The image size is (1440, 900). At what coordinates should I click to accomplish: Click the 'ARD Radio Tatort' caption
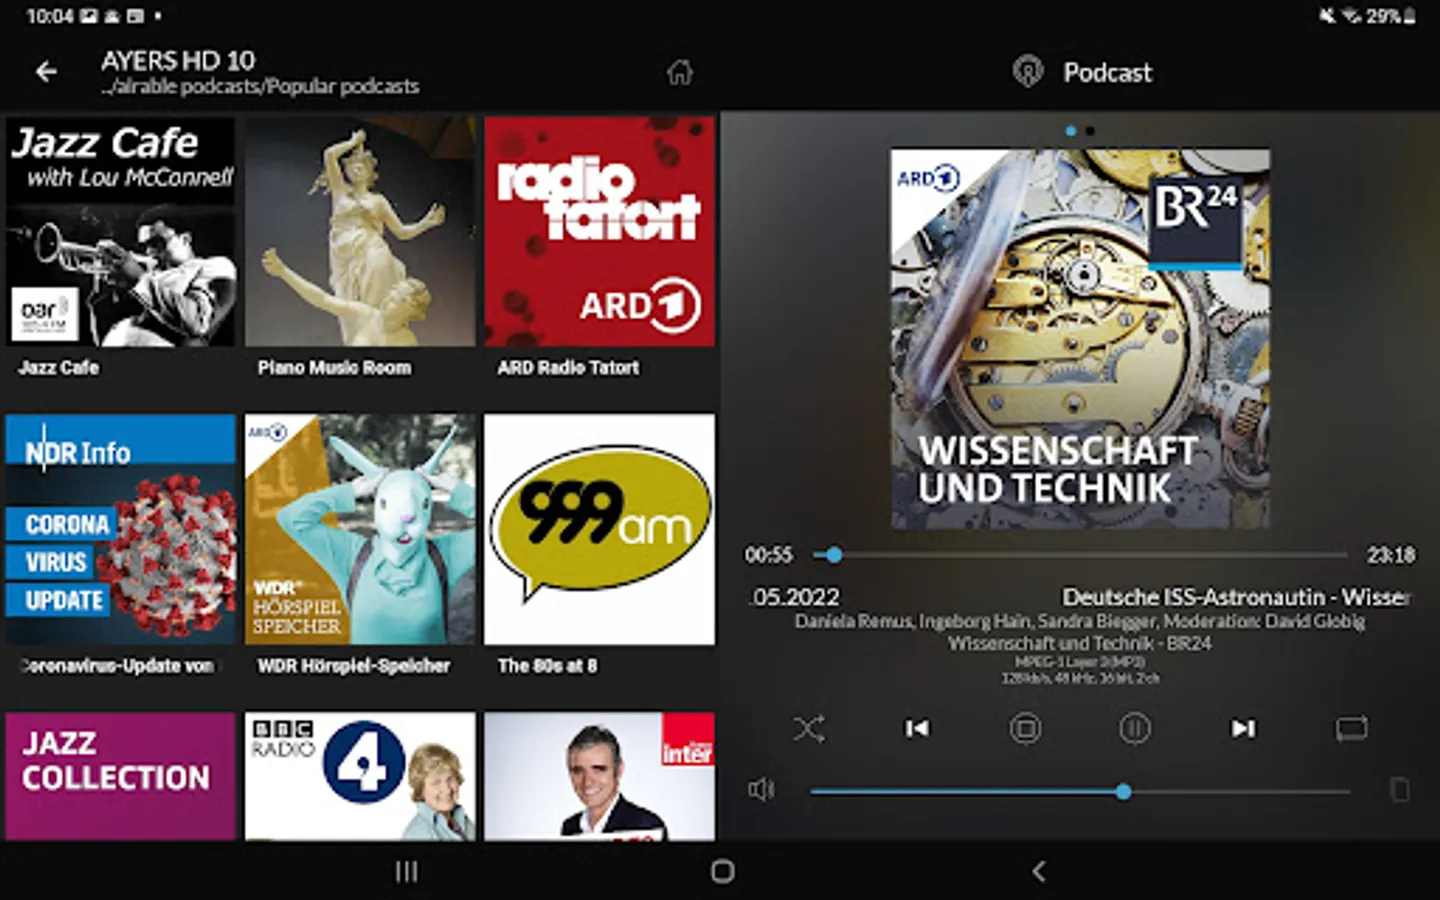(568, 367)
